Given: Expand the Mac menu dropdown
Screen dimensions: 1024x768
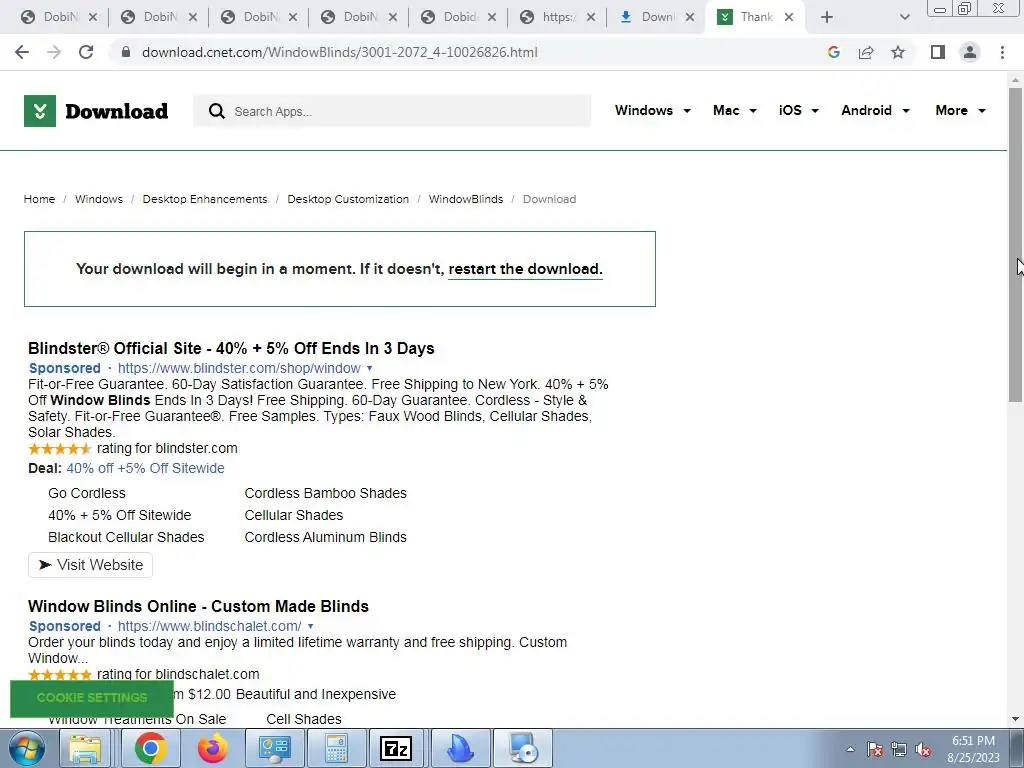Looking at the screenshot, I should [x=735, y=110].
